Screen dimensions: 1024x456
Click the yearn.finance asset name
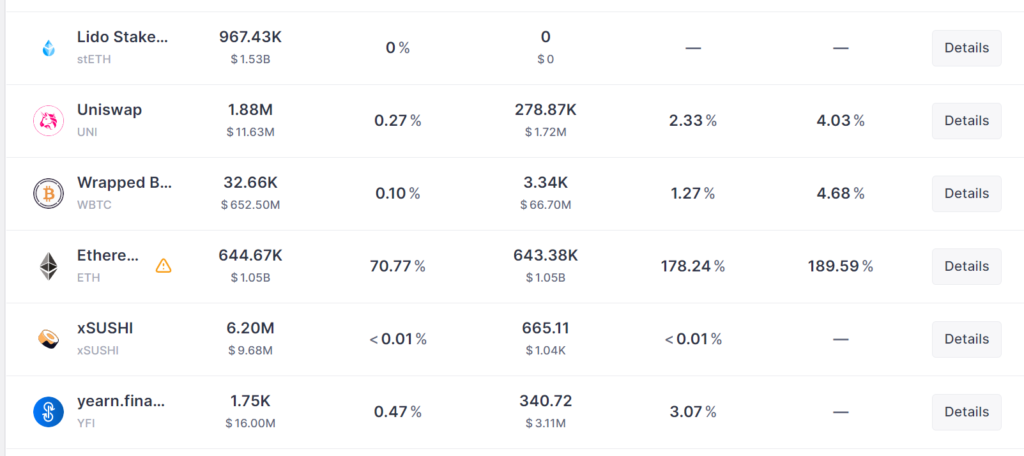pyautogui.click(x=120, y=401)
